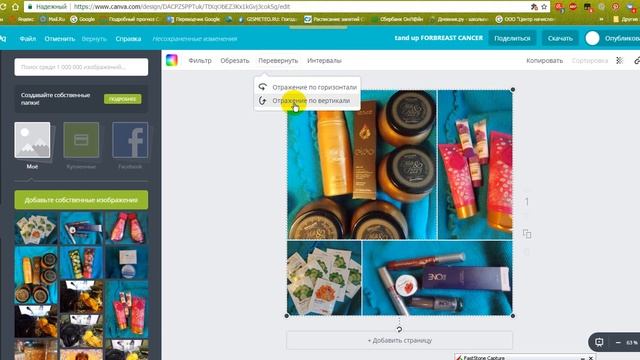Select Отражение по вертикали
The width and height of the screenshot is (640, 360).
311,100
